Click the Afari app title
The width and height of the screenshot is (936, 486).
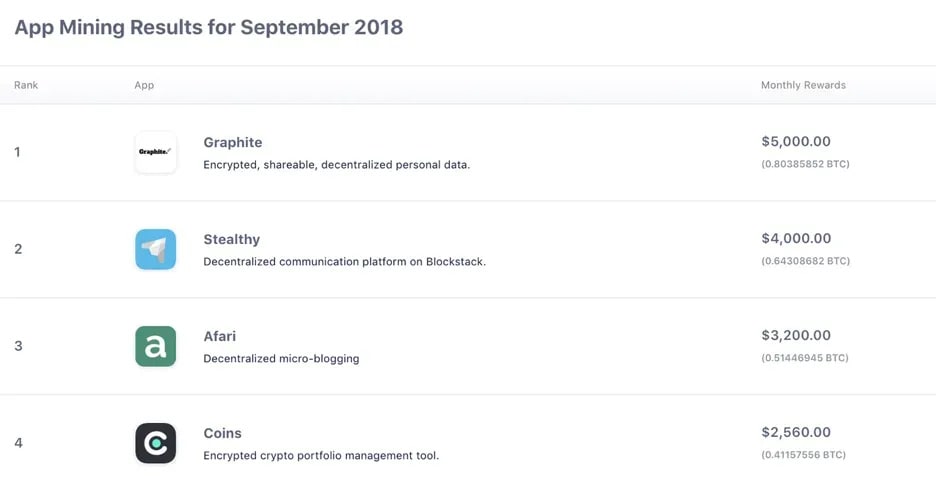pyautogui.click(x=220, y=336)
